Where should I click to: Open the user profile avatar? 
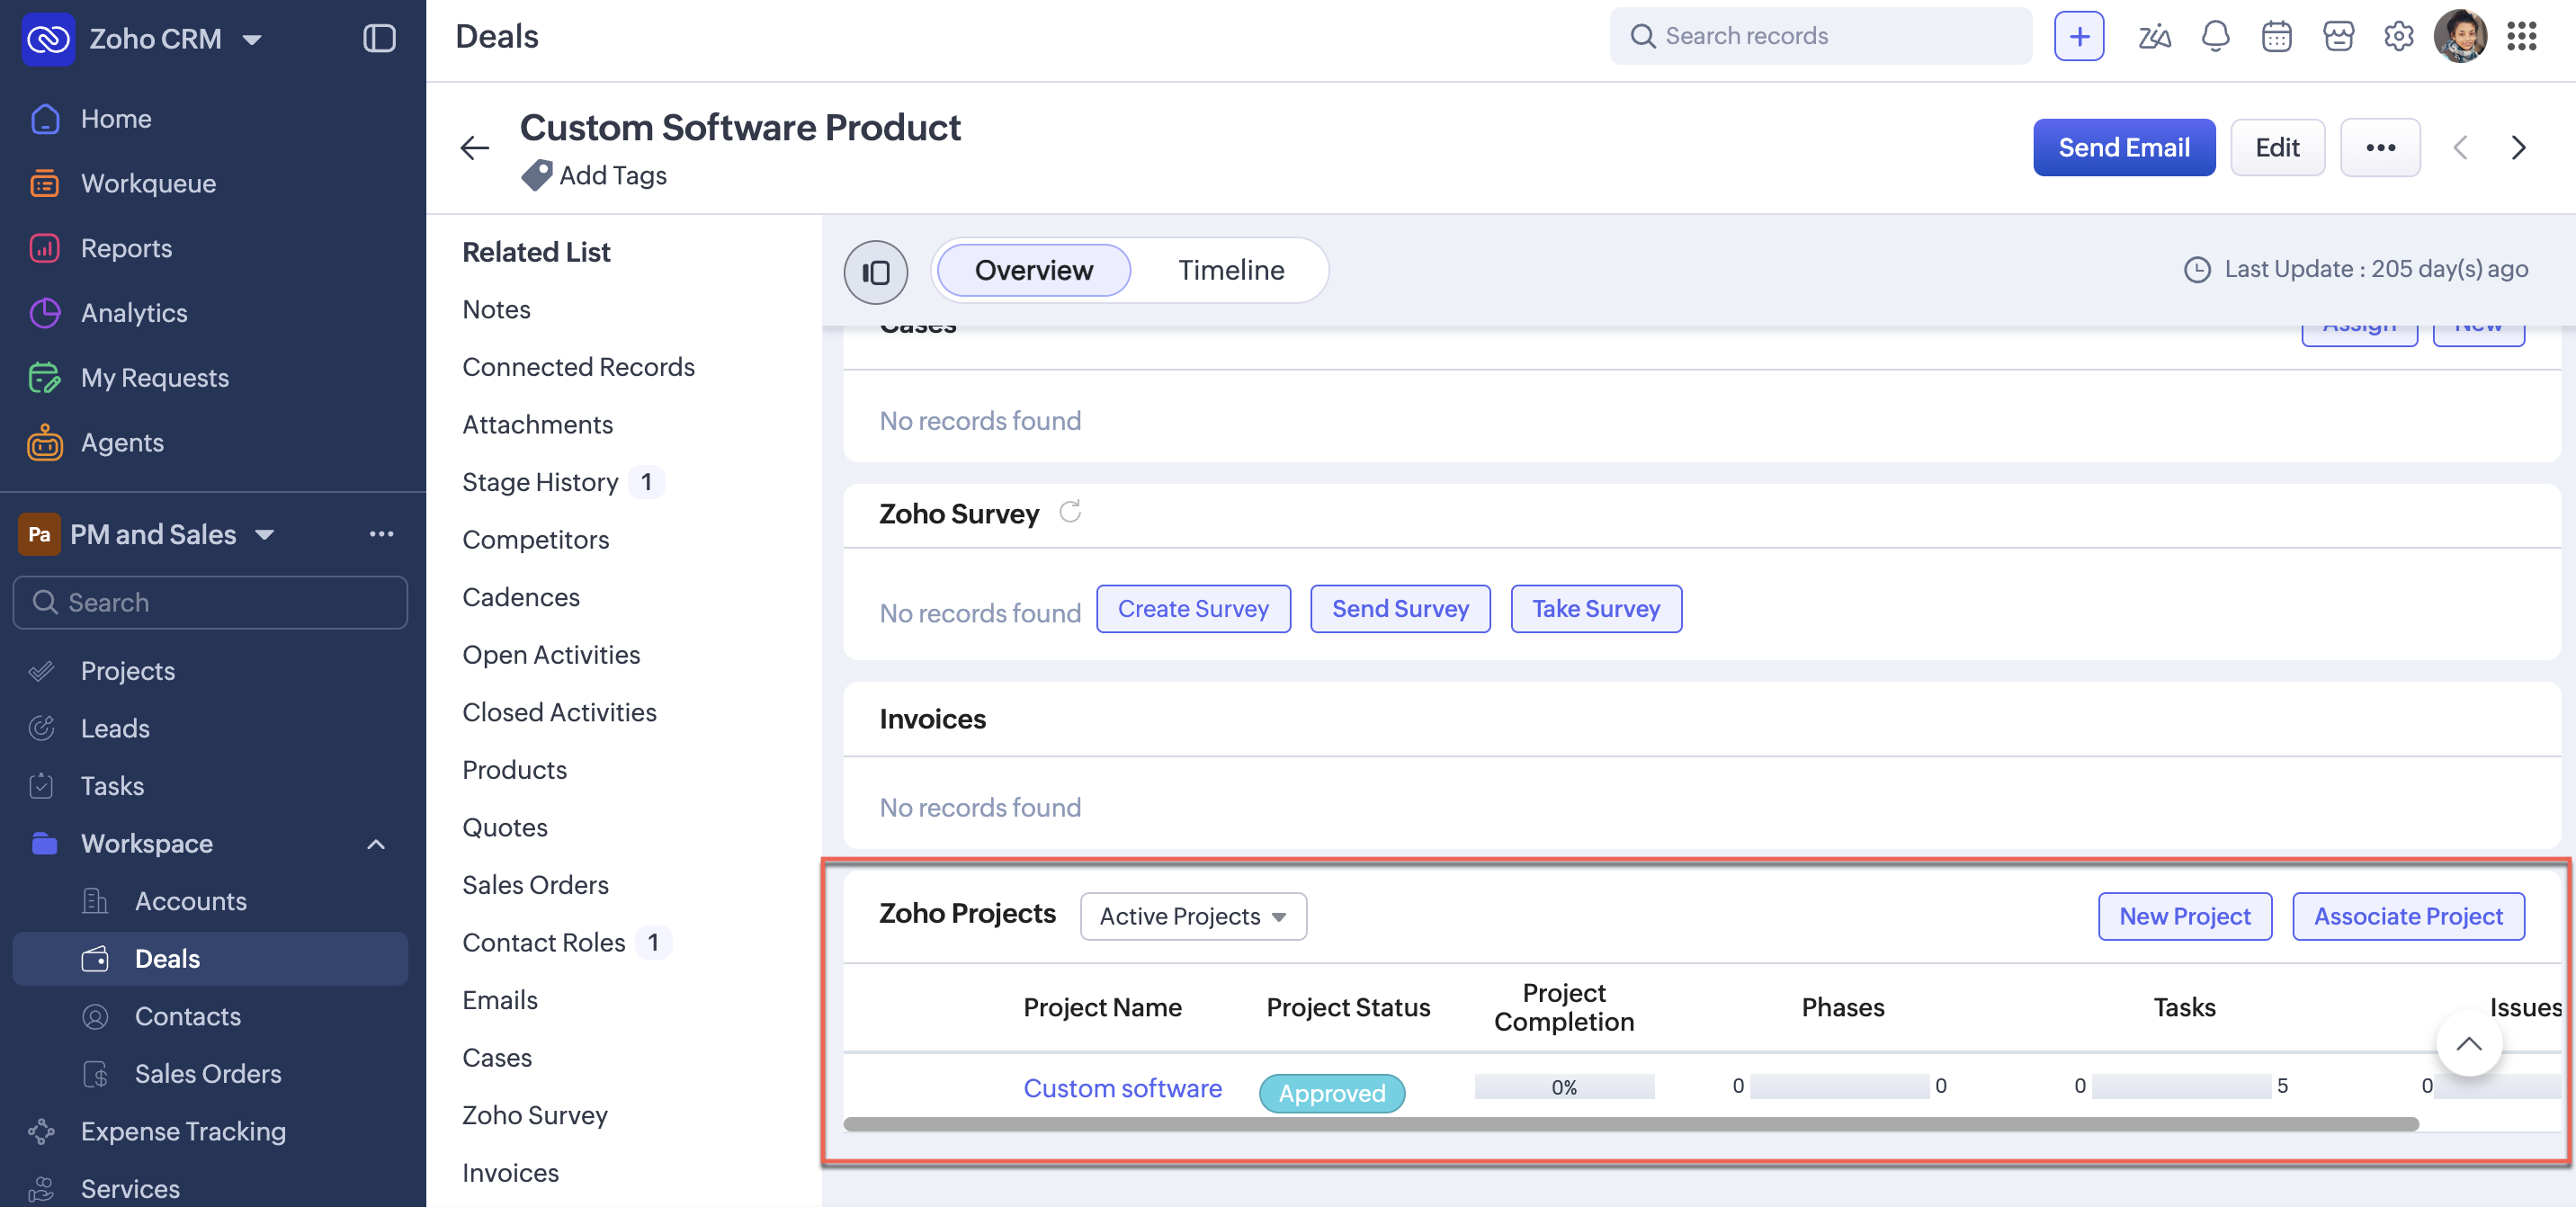(2459, 37)
